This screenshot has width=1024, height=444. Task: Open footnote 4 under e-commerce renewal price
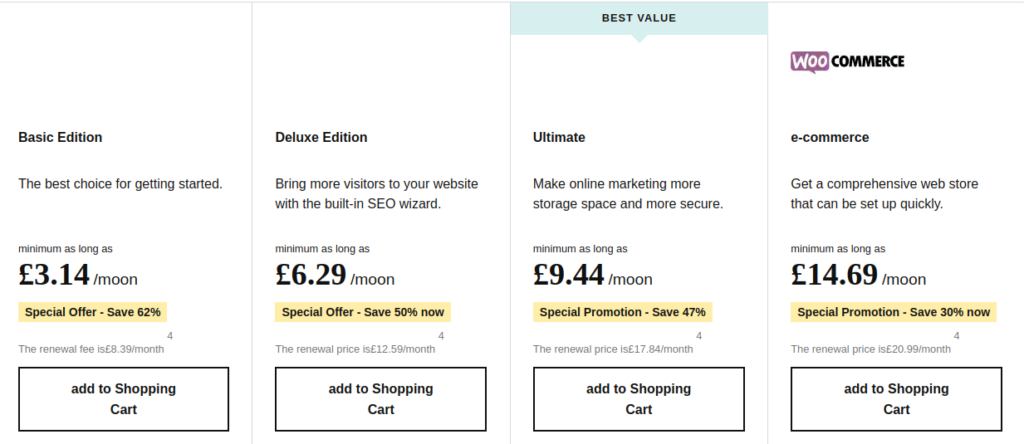coord(957,336)
